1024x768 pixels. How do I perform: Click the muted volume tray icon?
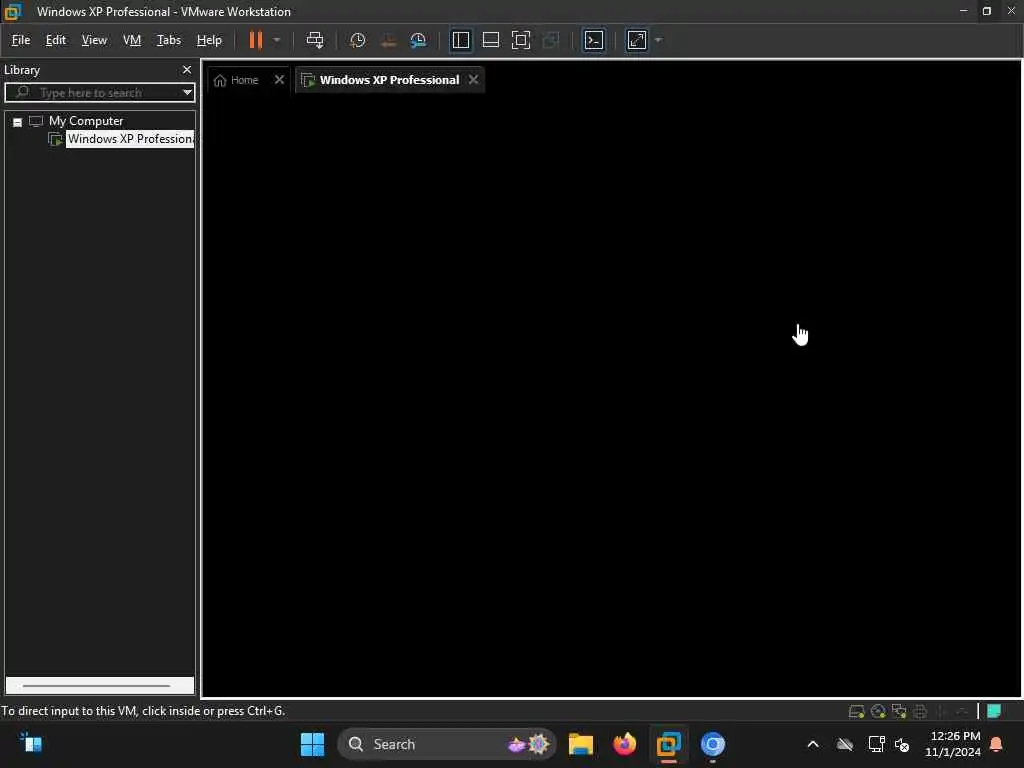tap(902, 744)
